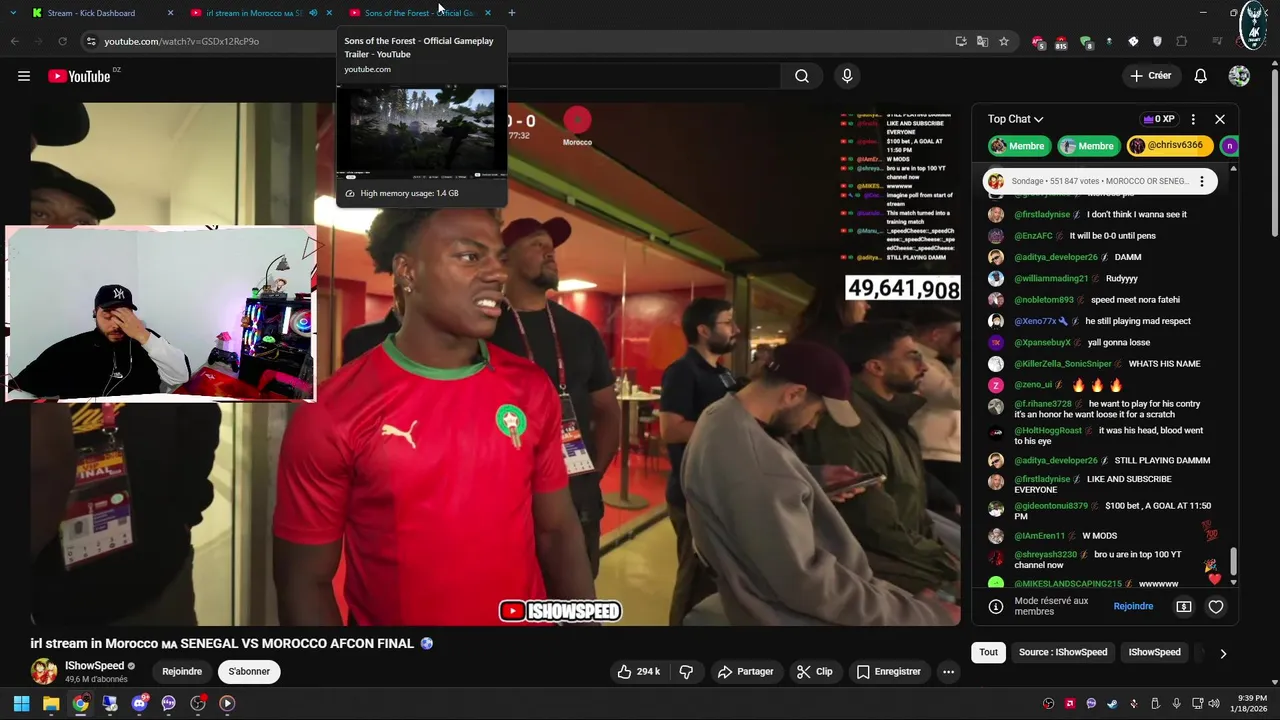Open Discord from the taskbar

[x=139, y=703]
